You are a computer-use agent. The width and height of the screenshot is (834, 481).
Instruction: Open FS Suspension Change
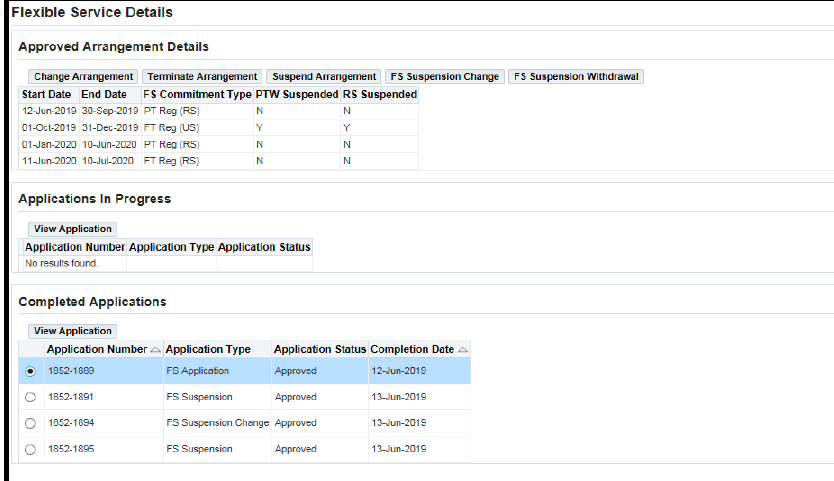click(444, 77)
